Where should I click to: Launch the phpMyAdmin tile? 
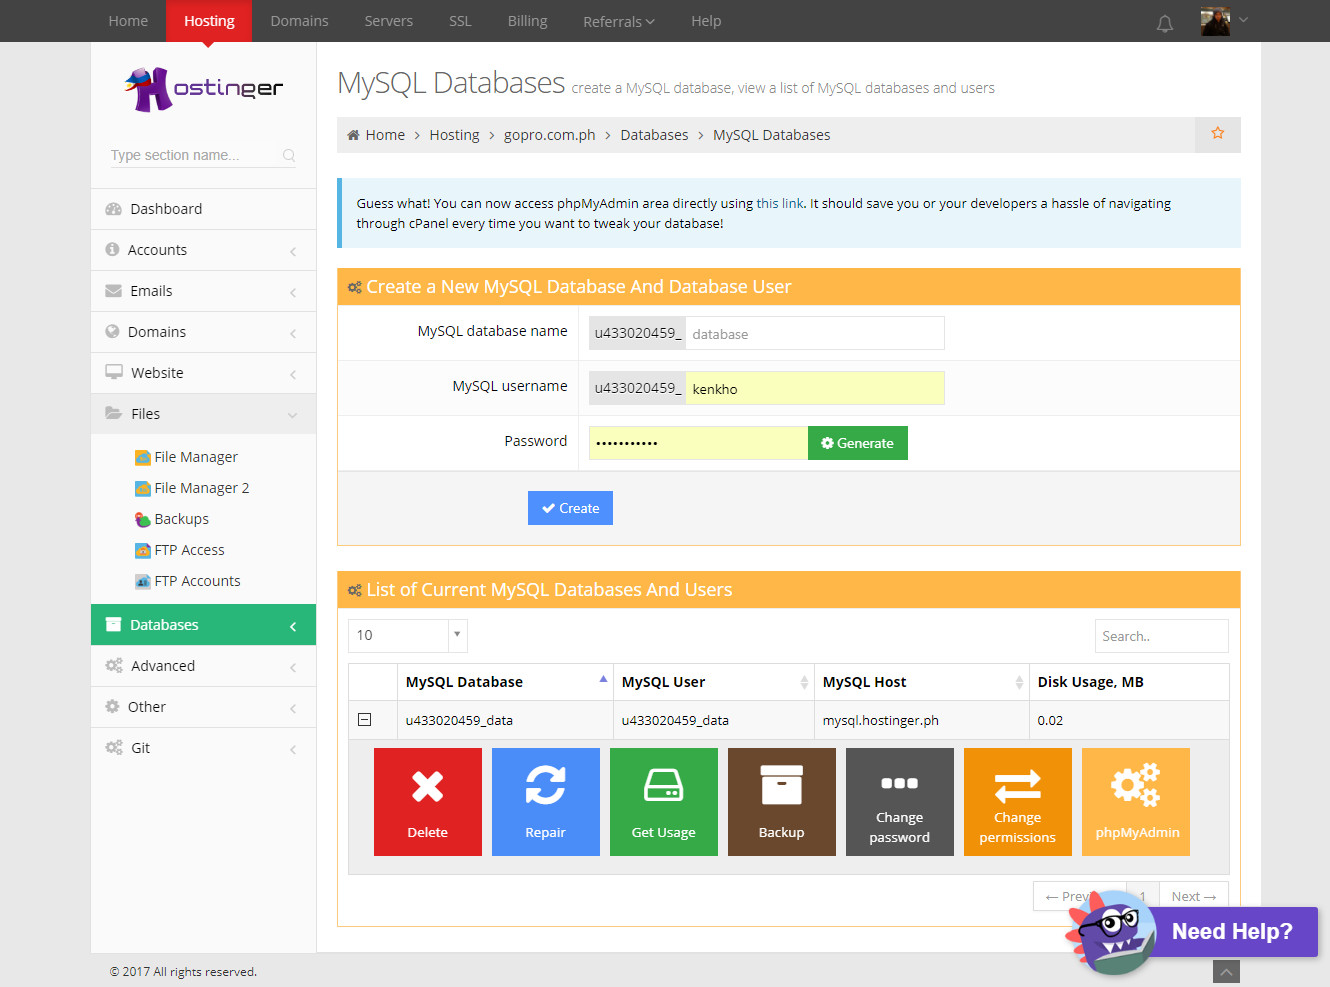click(1136, 802)
